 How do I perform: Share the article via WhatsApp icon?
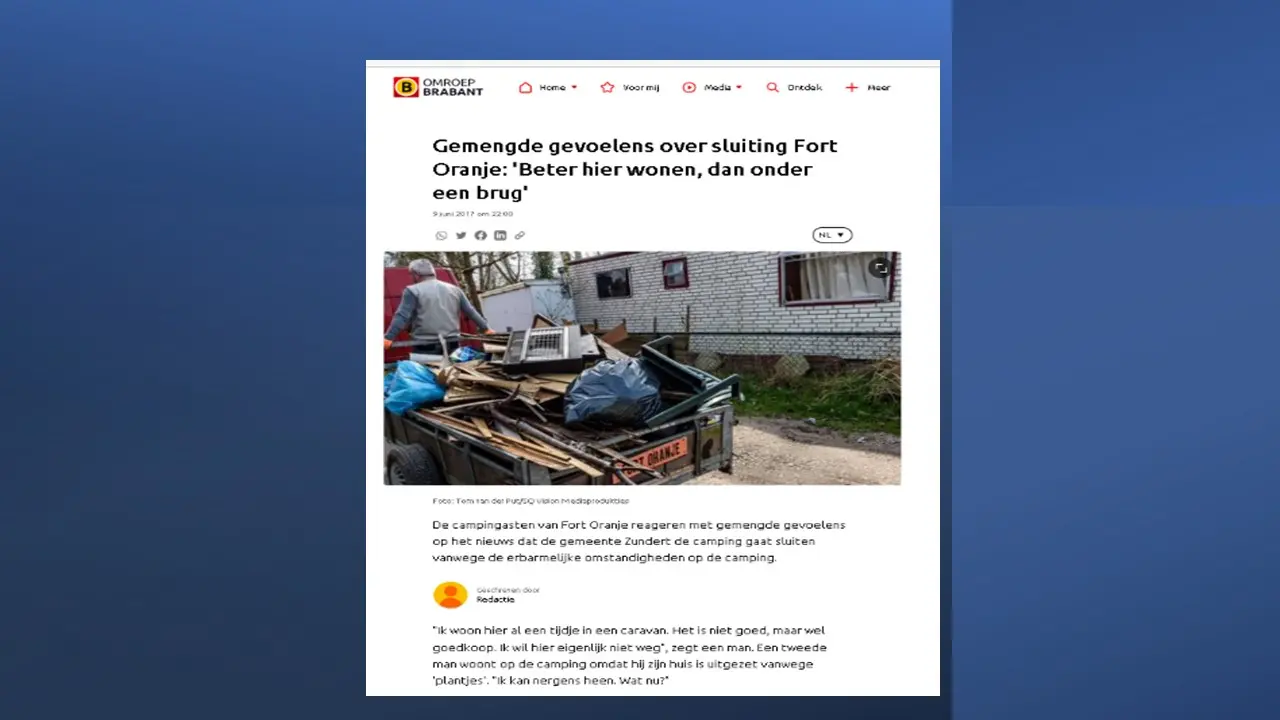point(441,236)
